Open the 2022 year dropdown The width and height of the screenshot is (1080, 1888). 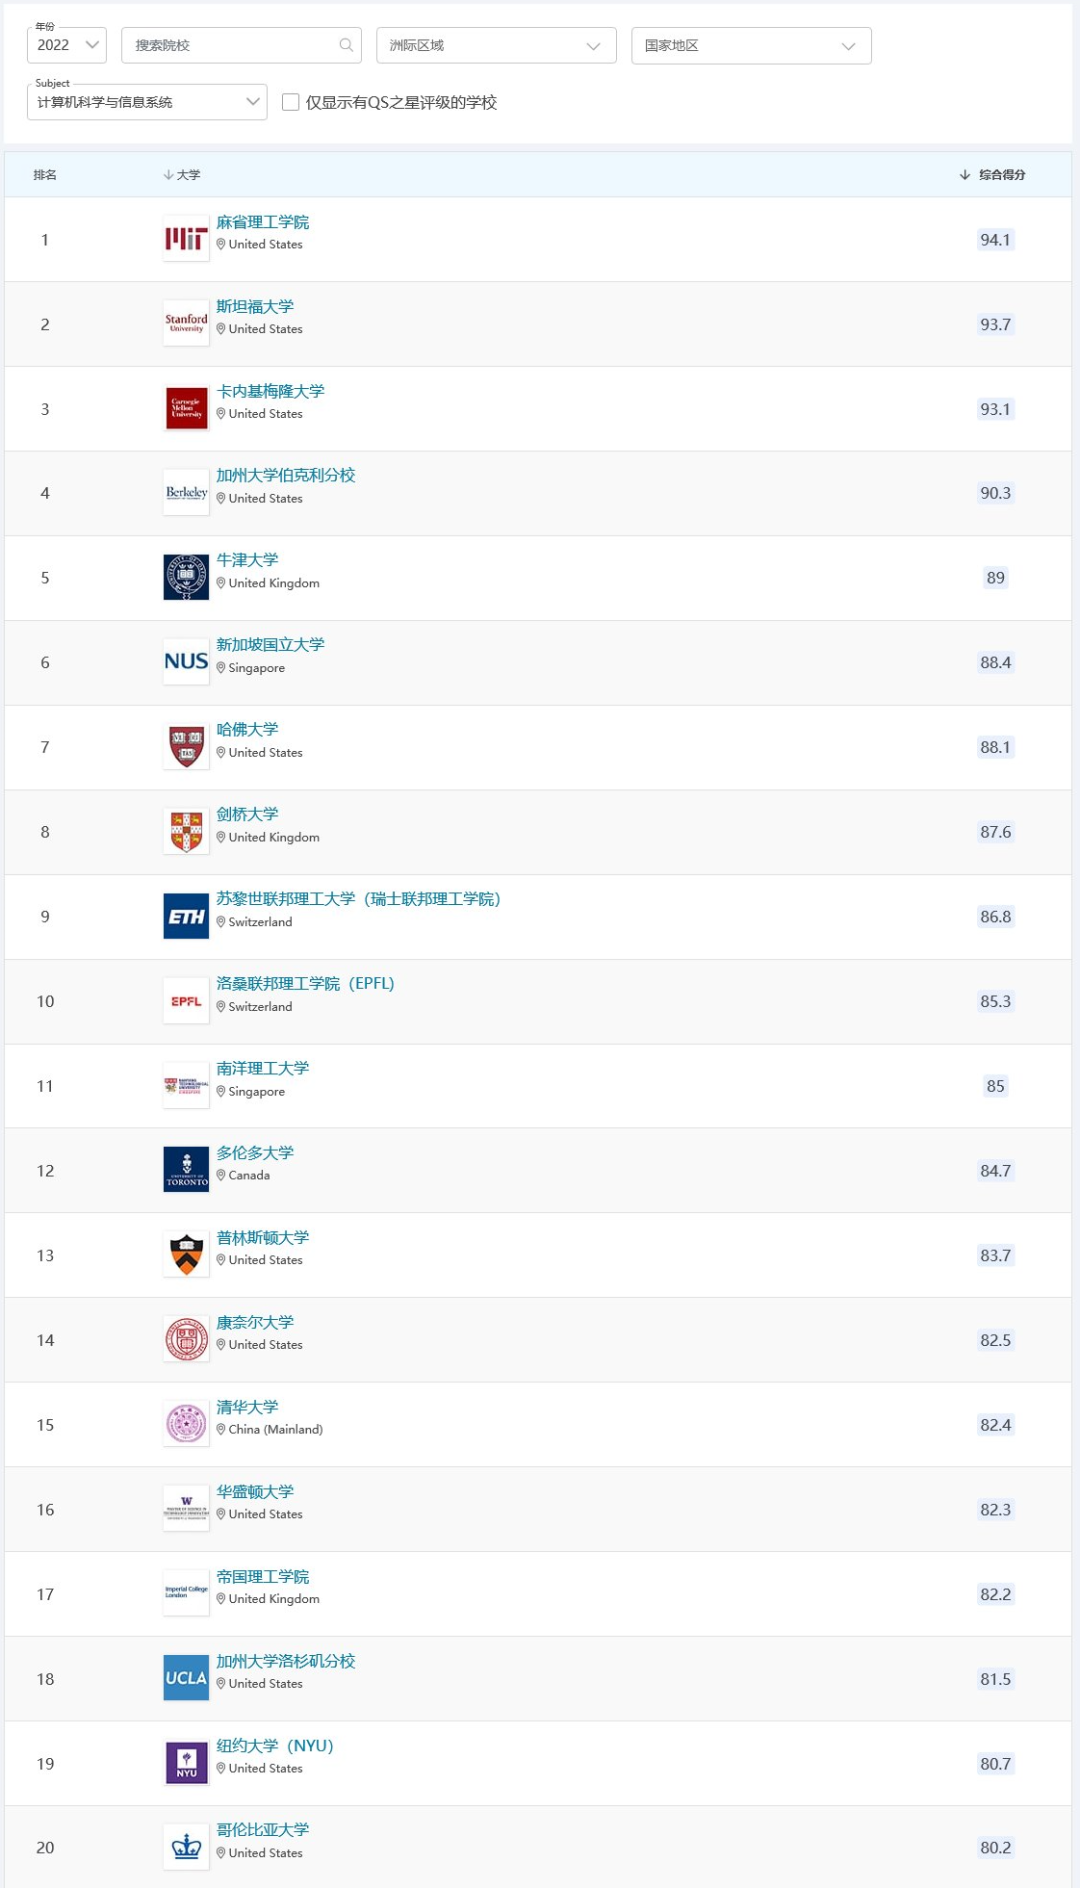point(67,45)
